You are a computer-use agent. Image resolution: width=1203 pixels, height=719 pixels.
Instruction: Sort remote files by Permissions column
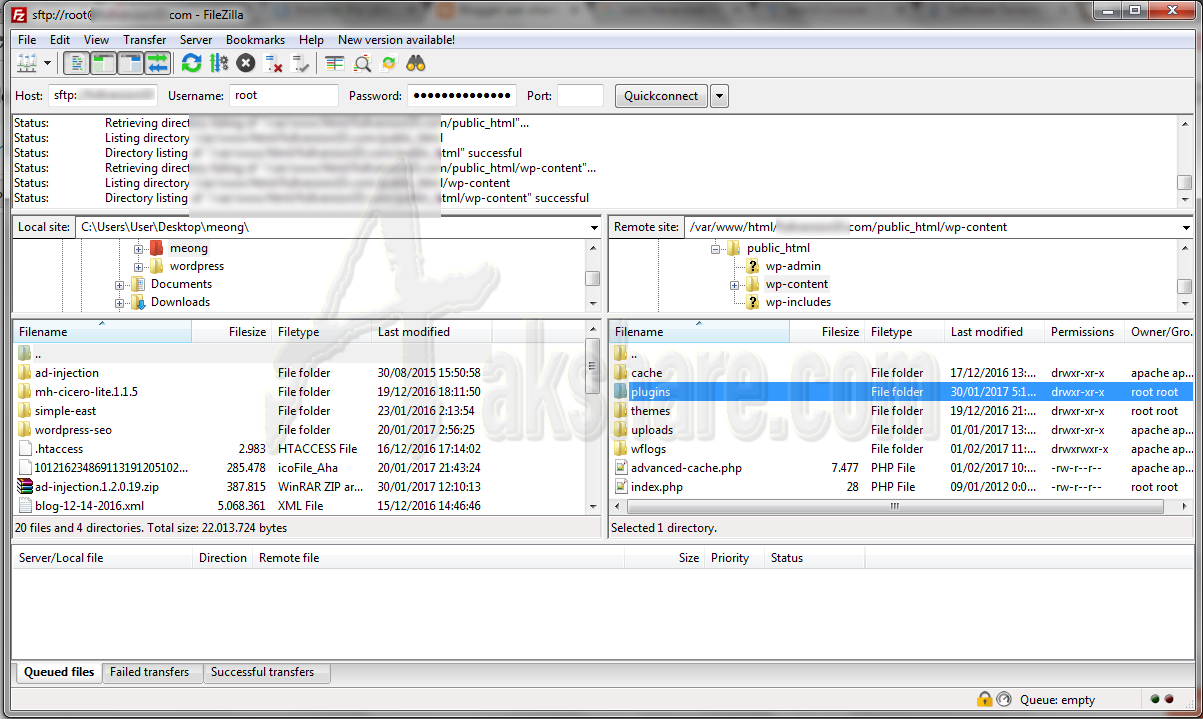pyautogui.click(x=1084, y=332)
